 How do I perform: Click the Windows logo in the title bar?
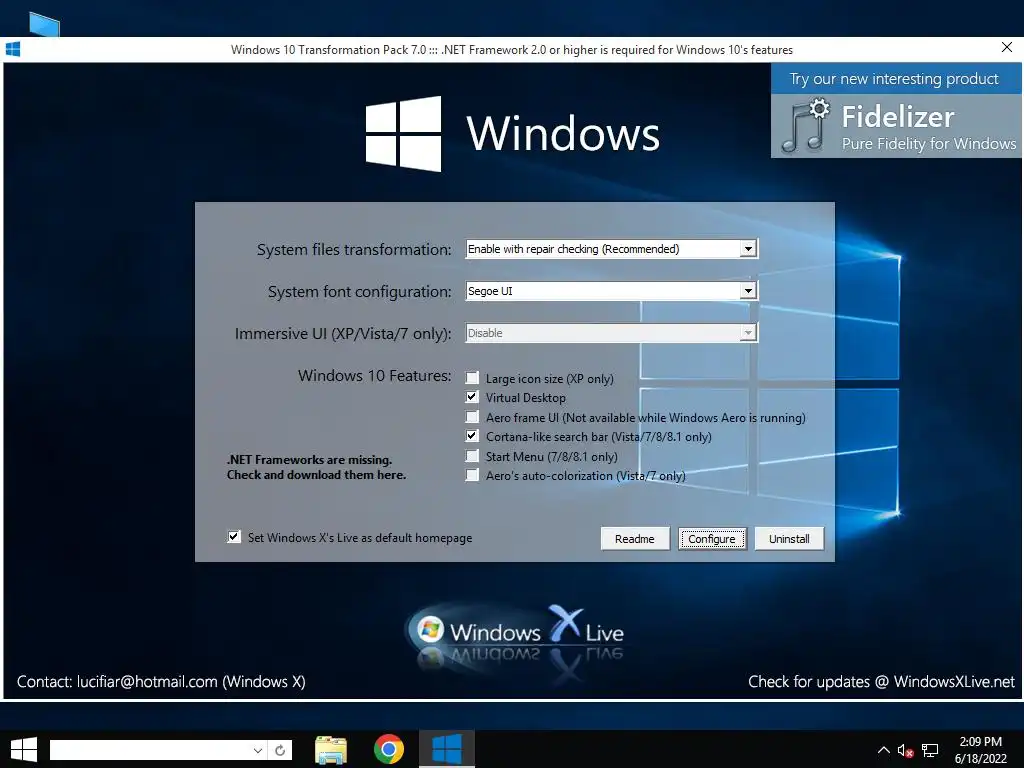[12, 50]
